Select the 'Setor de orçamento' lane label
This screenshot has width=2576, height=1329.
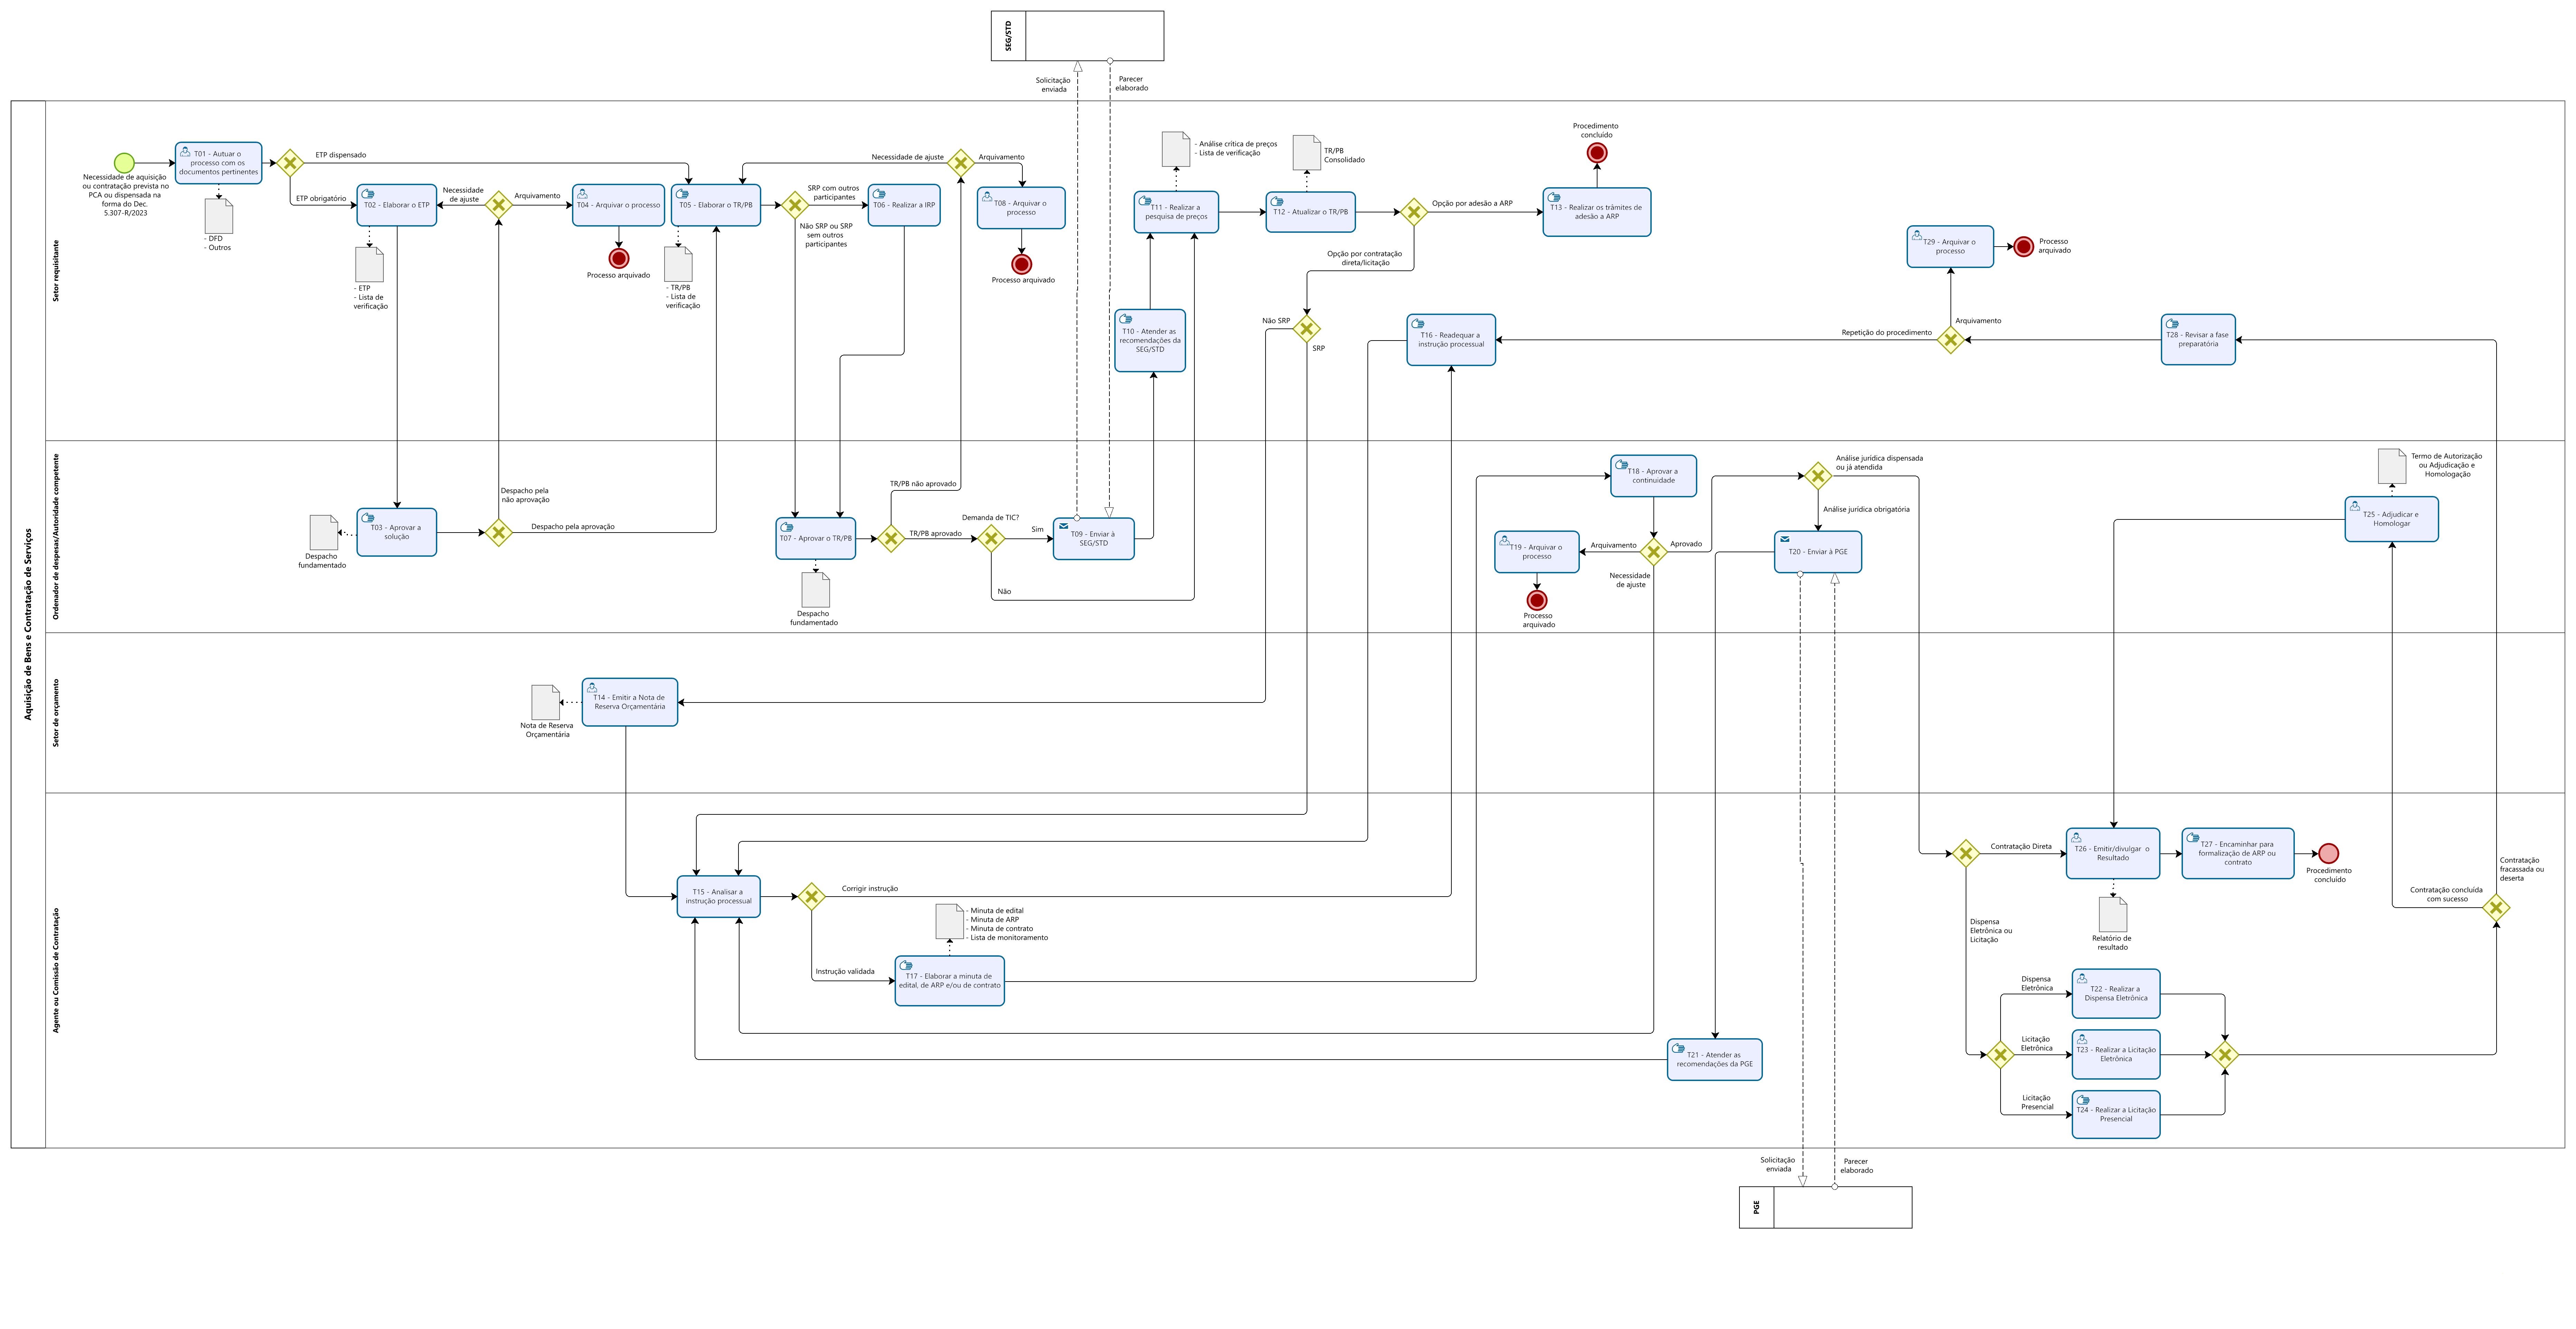point(56,712)
